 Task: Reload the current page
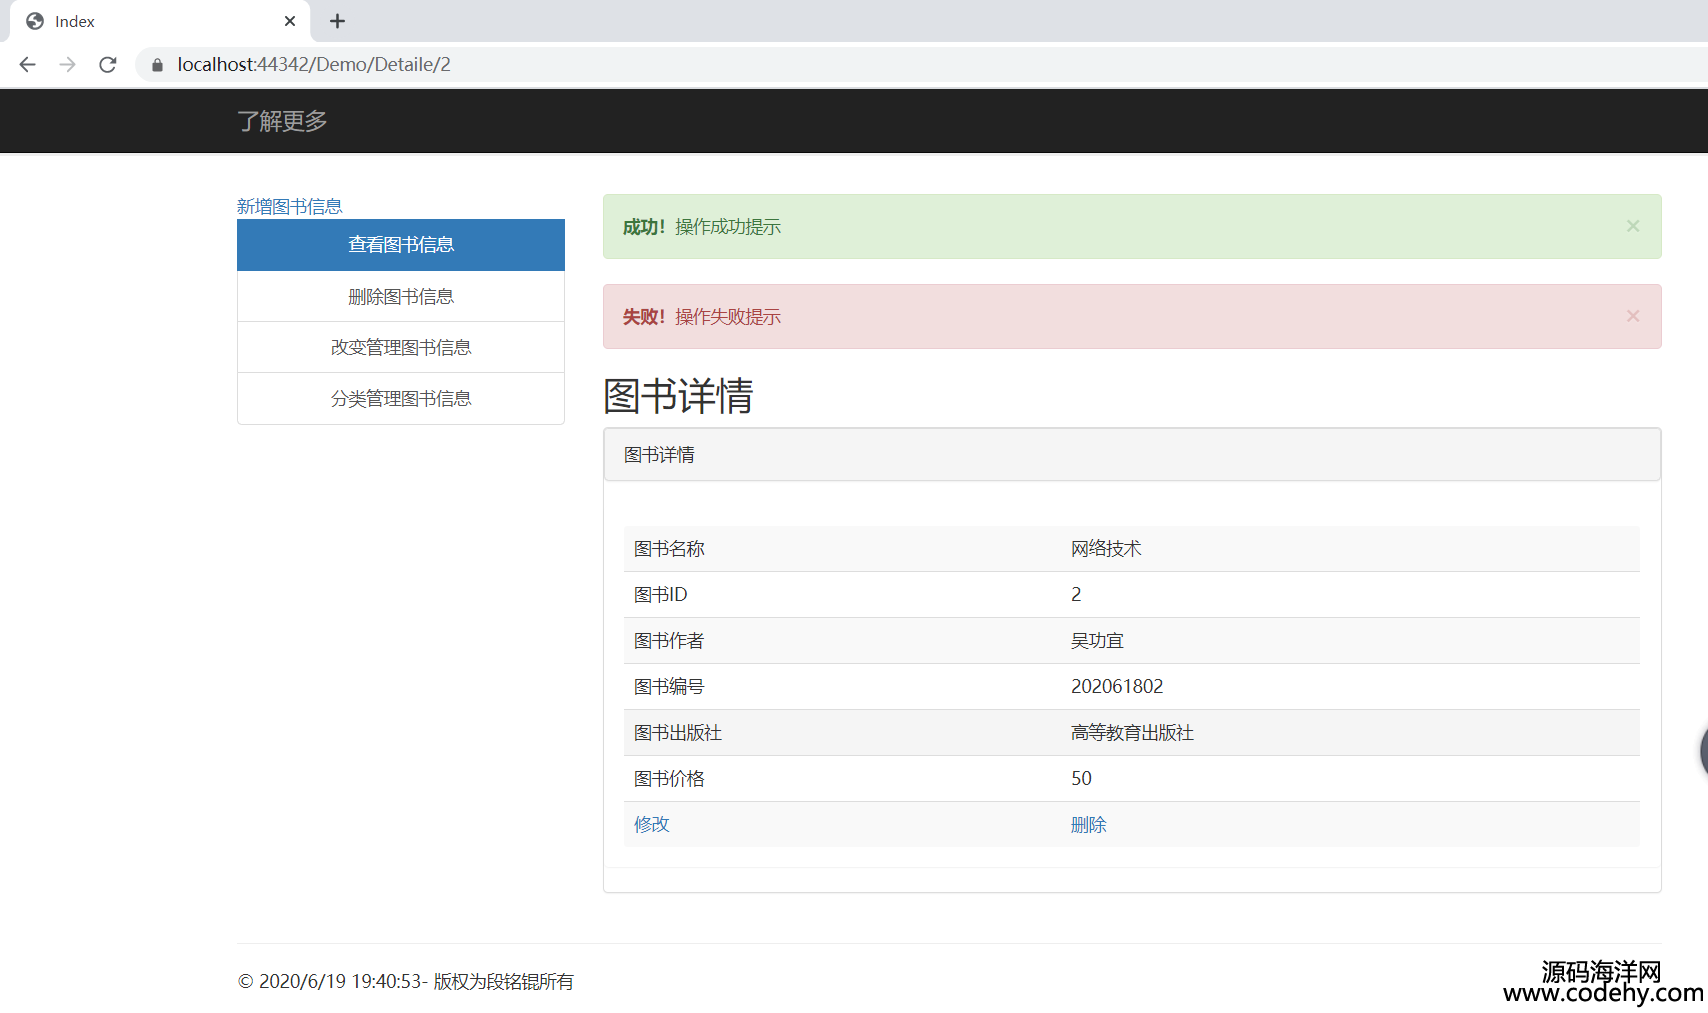click(108, 64)
